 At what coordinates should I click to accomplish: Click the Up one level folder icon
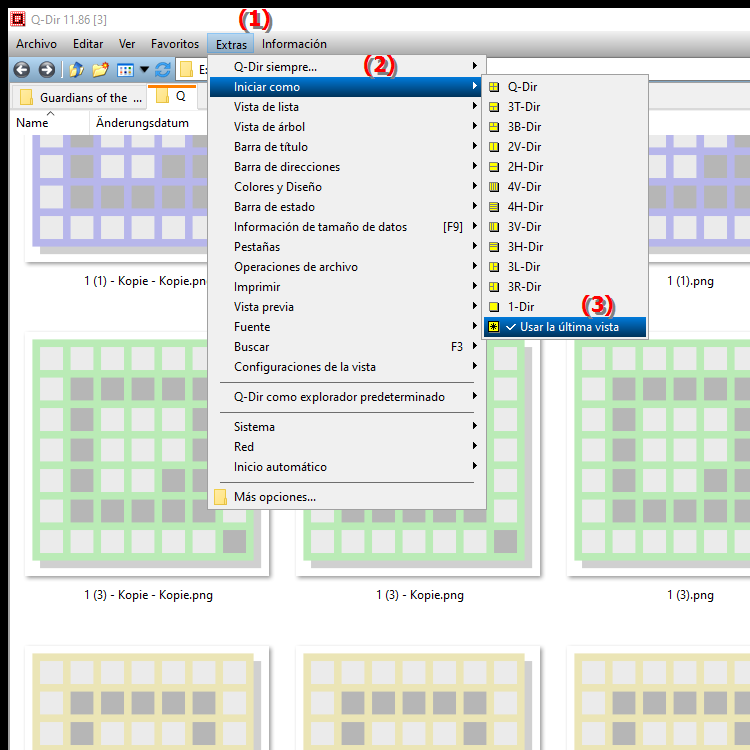click(76, 70)
